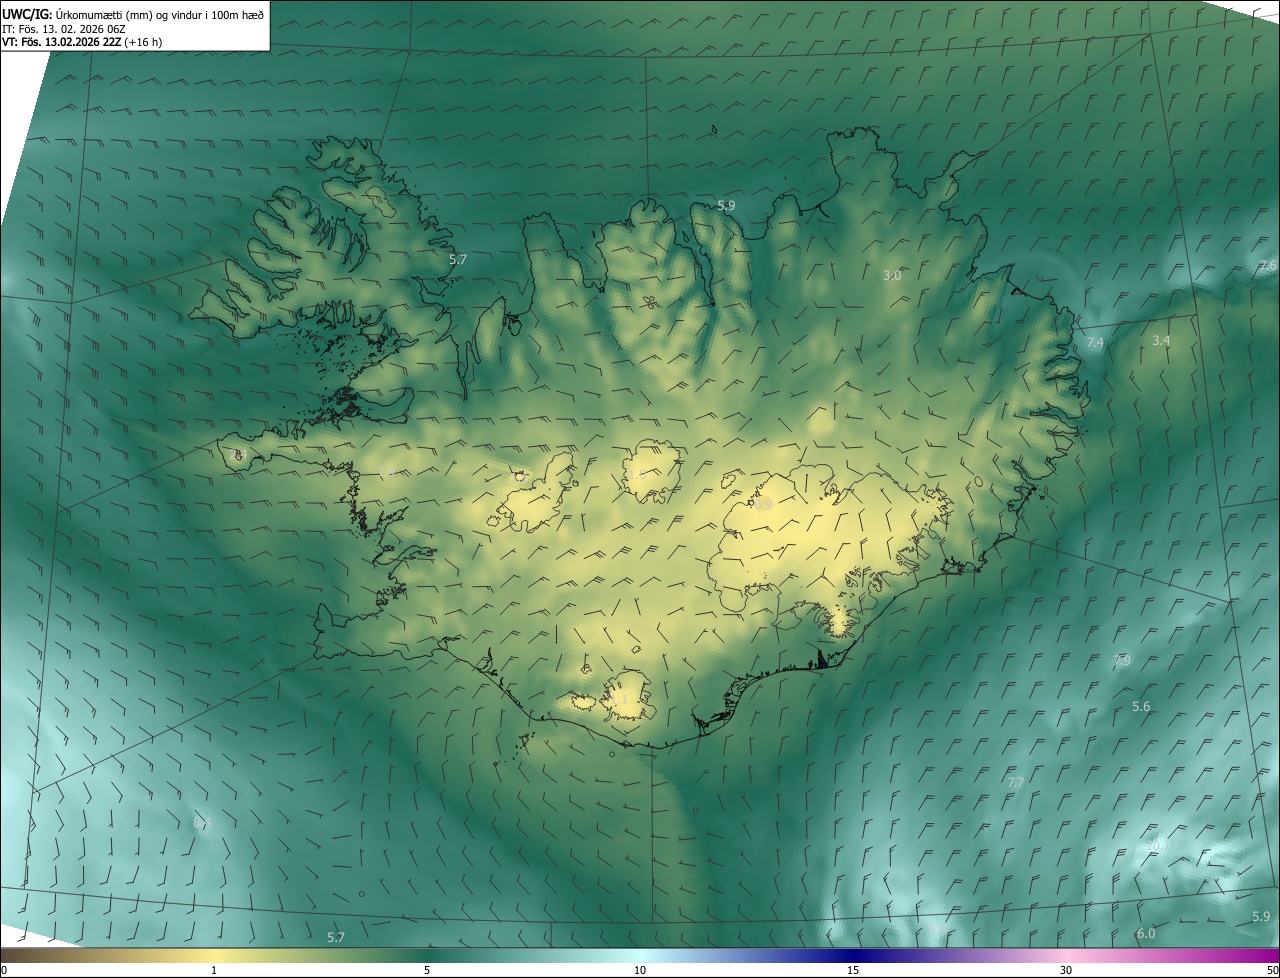Click the 5.9 value off the north coast
Screen dimensions: 1280x978
coord(726,205)
